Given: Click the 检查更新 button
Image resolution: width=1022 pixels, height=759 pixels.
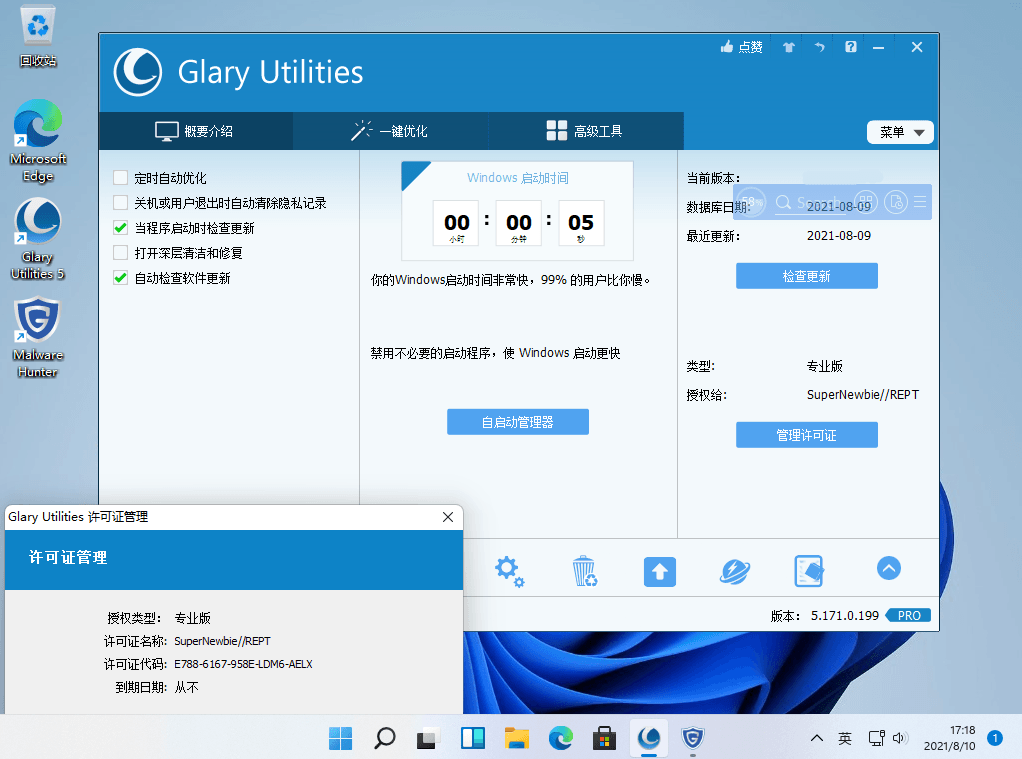Looking at the screenshot, I should click(807, 276).
